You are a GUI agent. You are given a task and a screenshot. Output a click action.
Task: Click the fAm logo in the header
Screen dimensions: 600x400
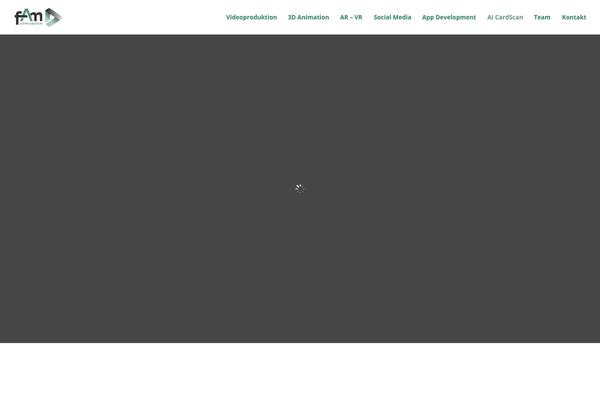click(38, 17)
